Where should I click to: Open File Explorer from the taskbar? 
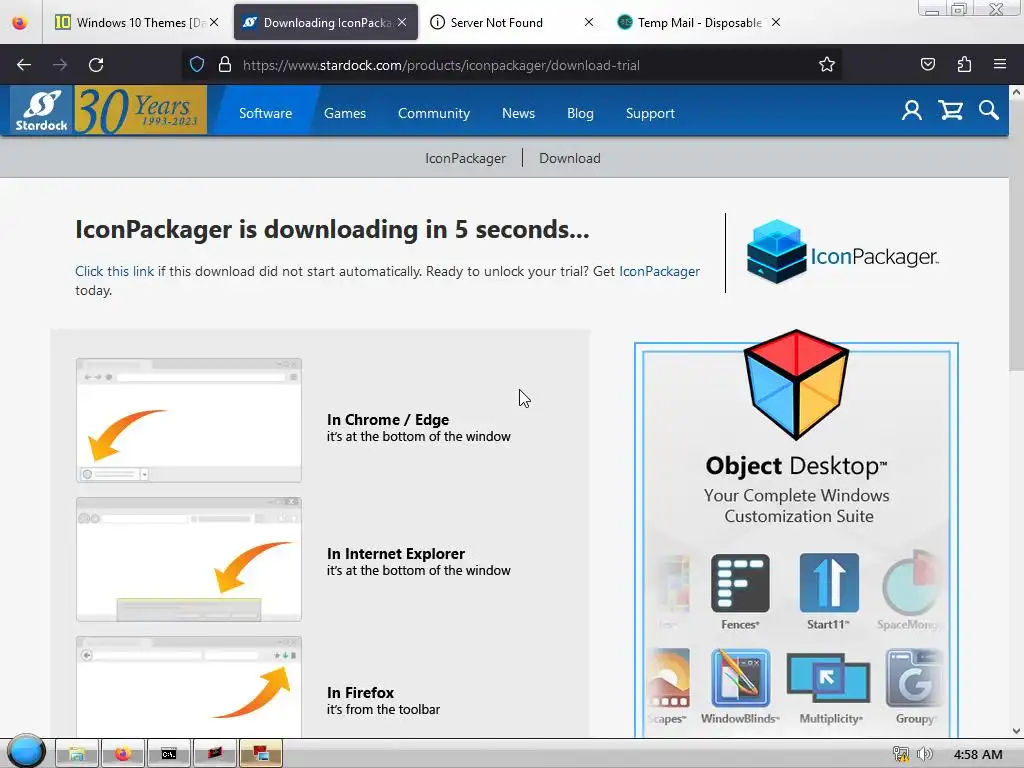[x=76, y=754]
